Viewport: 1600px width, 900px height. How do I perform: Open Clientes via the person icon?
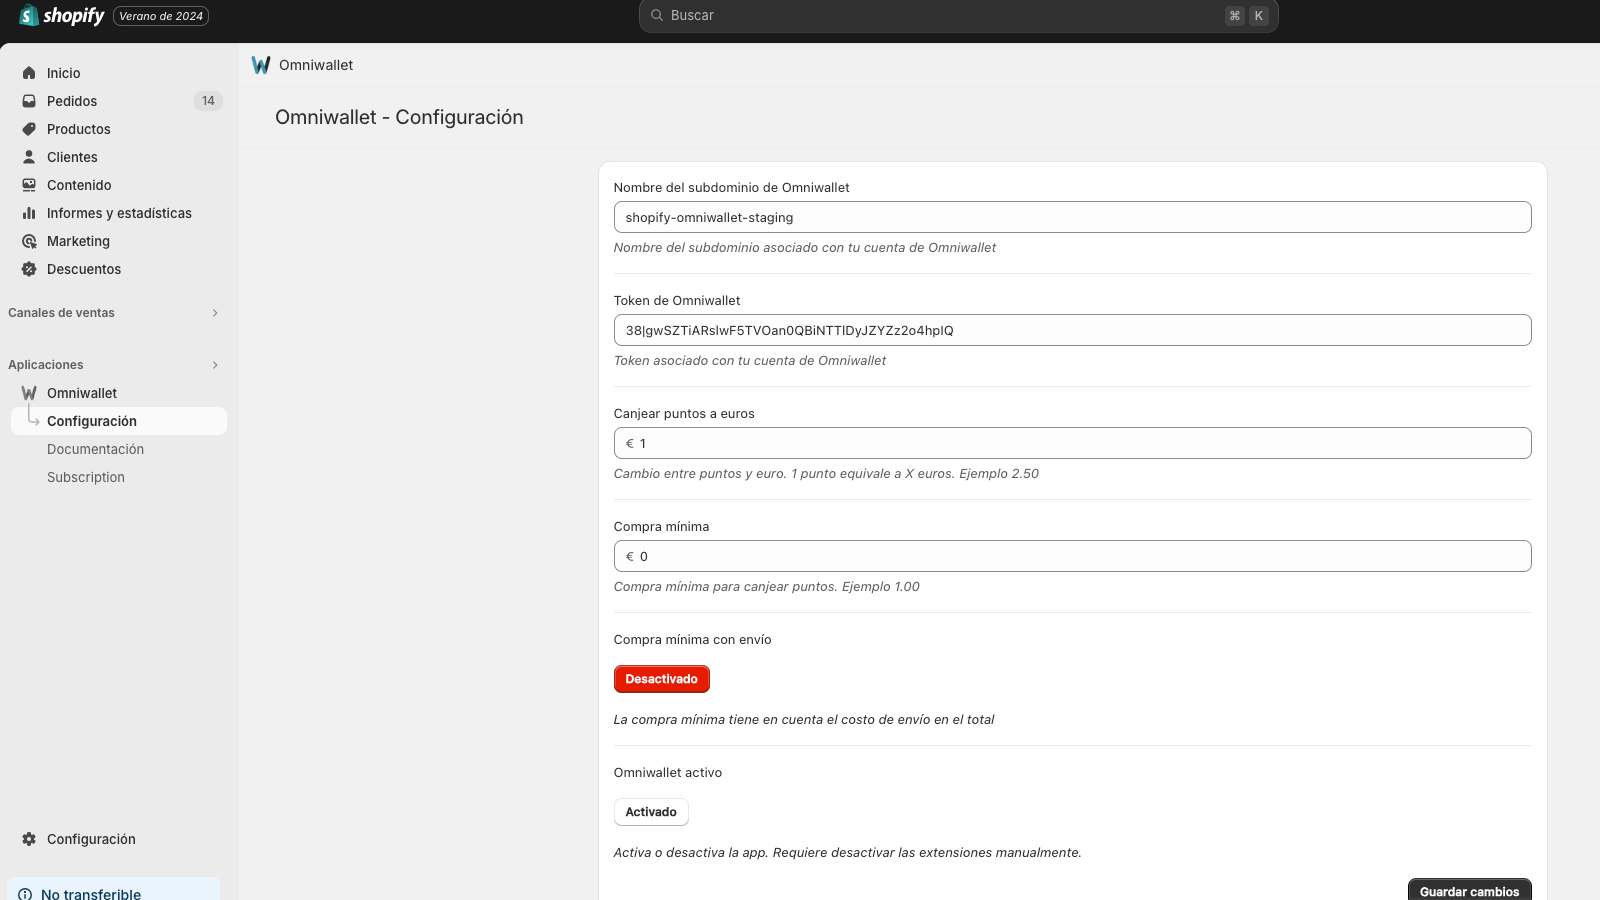(29, 156)
